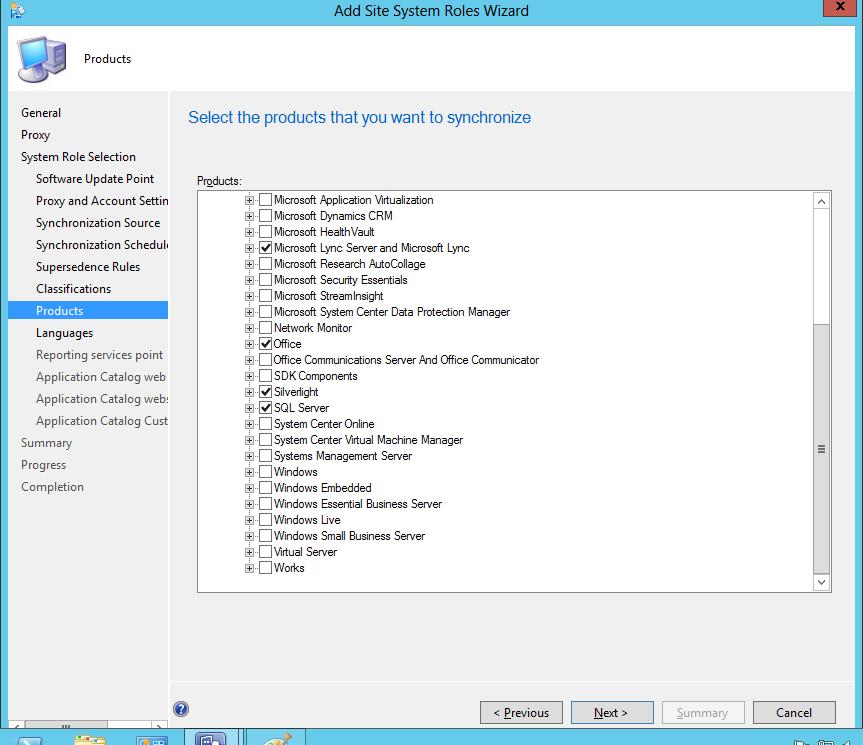Screen dimensions: 863x745
Task: Check the Windows product checkbox
Action: (265, 472)
